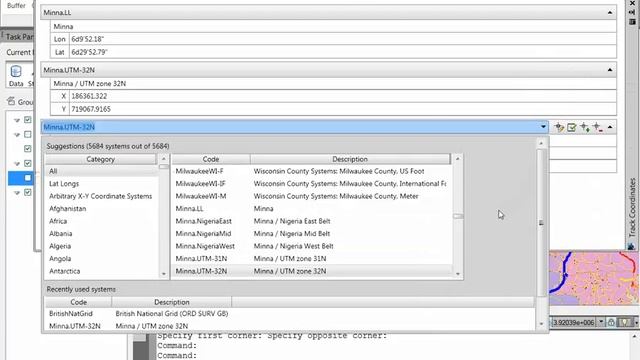
Task: Select the Minna.LL code in suggestions list
Action: tap(189, 209)
